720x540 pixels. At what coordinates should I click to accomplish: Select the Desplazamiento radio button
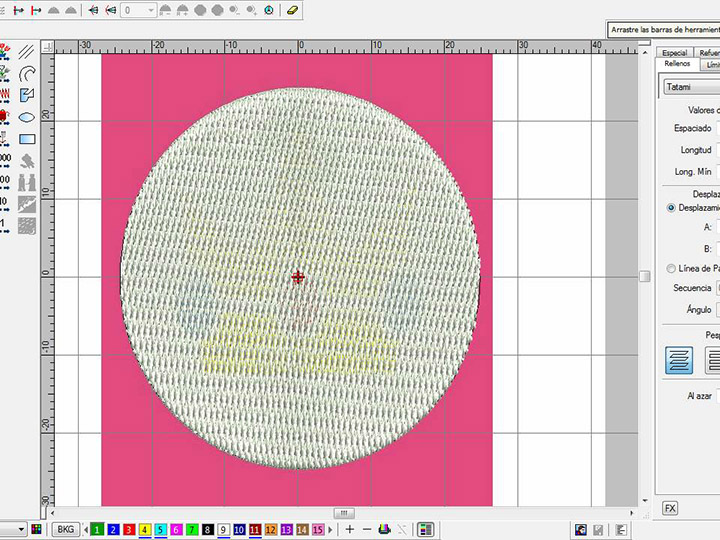(671, 208)
